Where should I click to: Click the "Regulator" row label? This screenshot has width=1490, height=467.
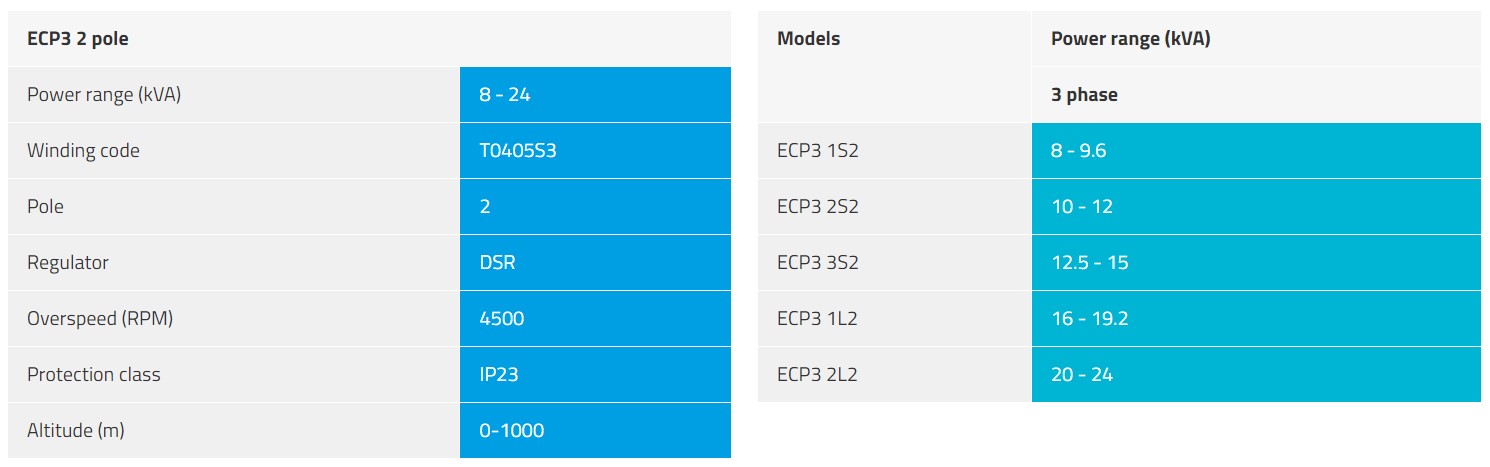tap(68, 263)
